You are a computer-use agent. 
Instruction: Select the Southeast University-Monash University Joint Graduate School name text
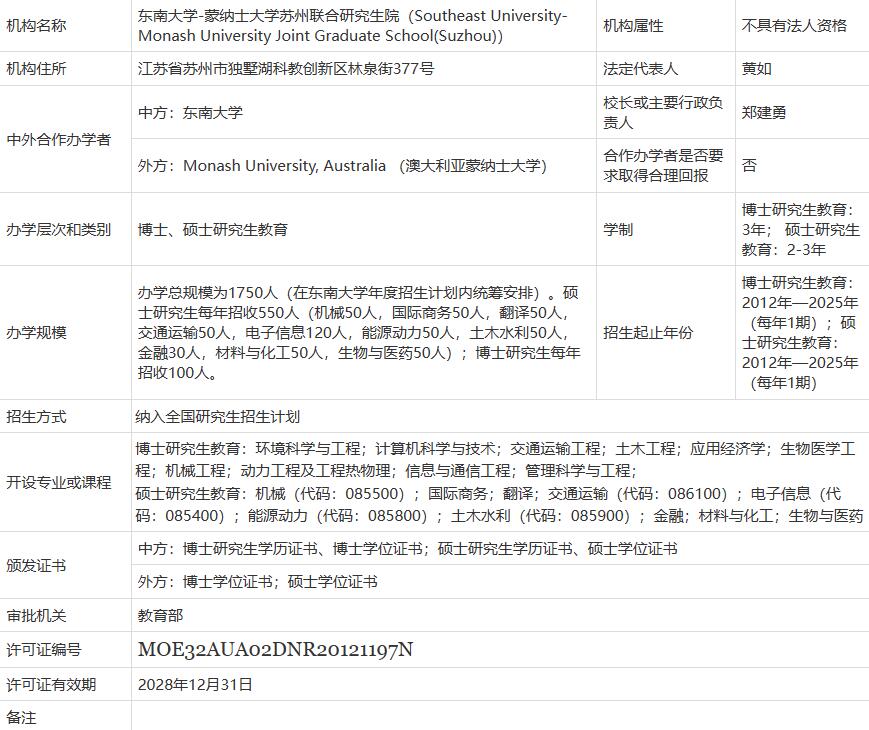coord(352,25)
